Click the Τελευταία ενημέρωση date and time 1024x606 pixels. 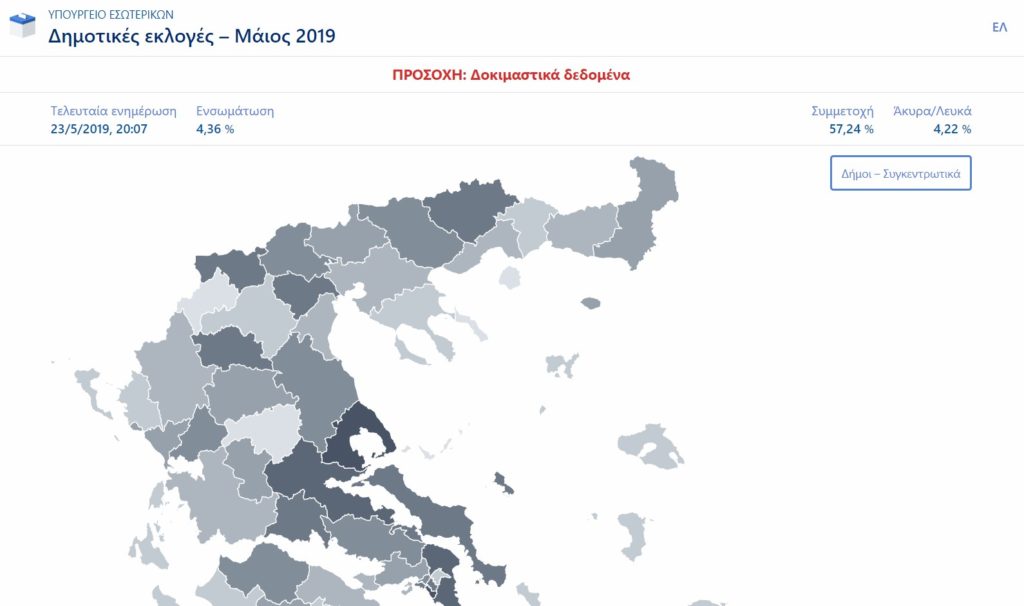coord(114,120)
